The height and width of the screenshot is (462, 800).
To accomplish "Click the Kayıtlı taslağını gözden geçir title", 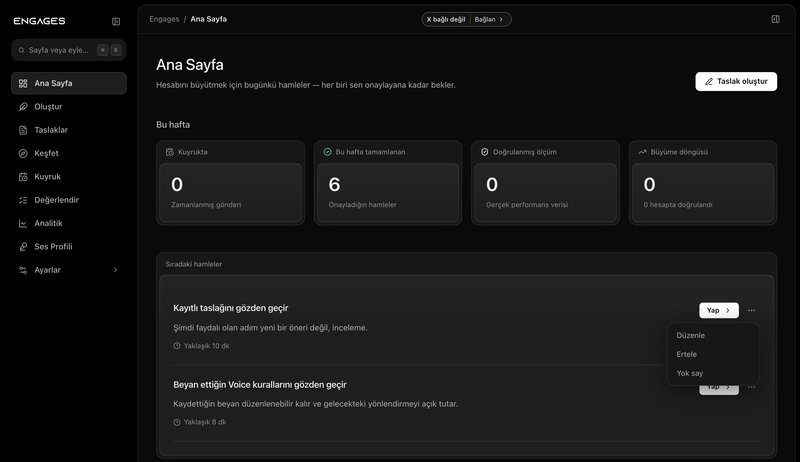I will pyautogui.click(x=231, y=308).
